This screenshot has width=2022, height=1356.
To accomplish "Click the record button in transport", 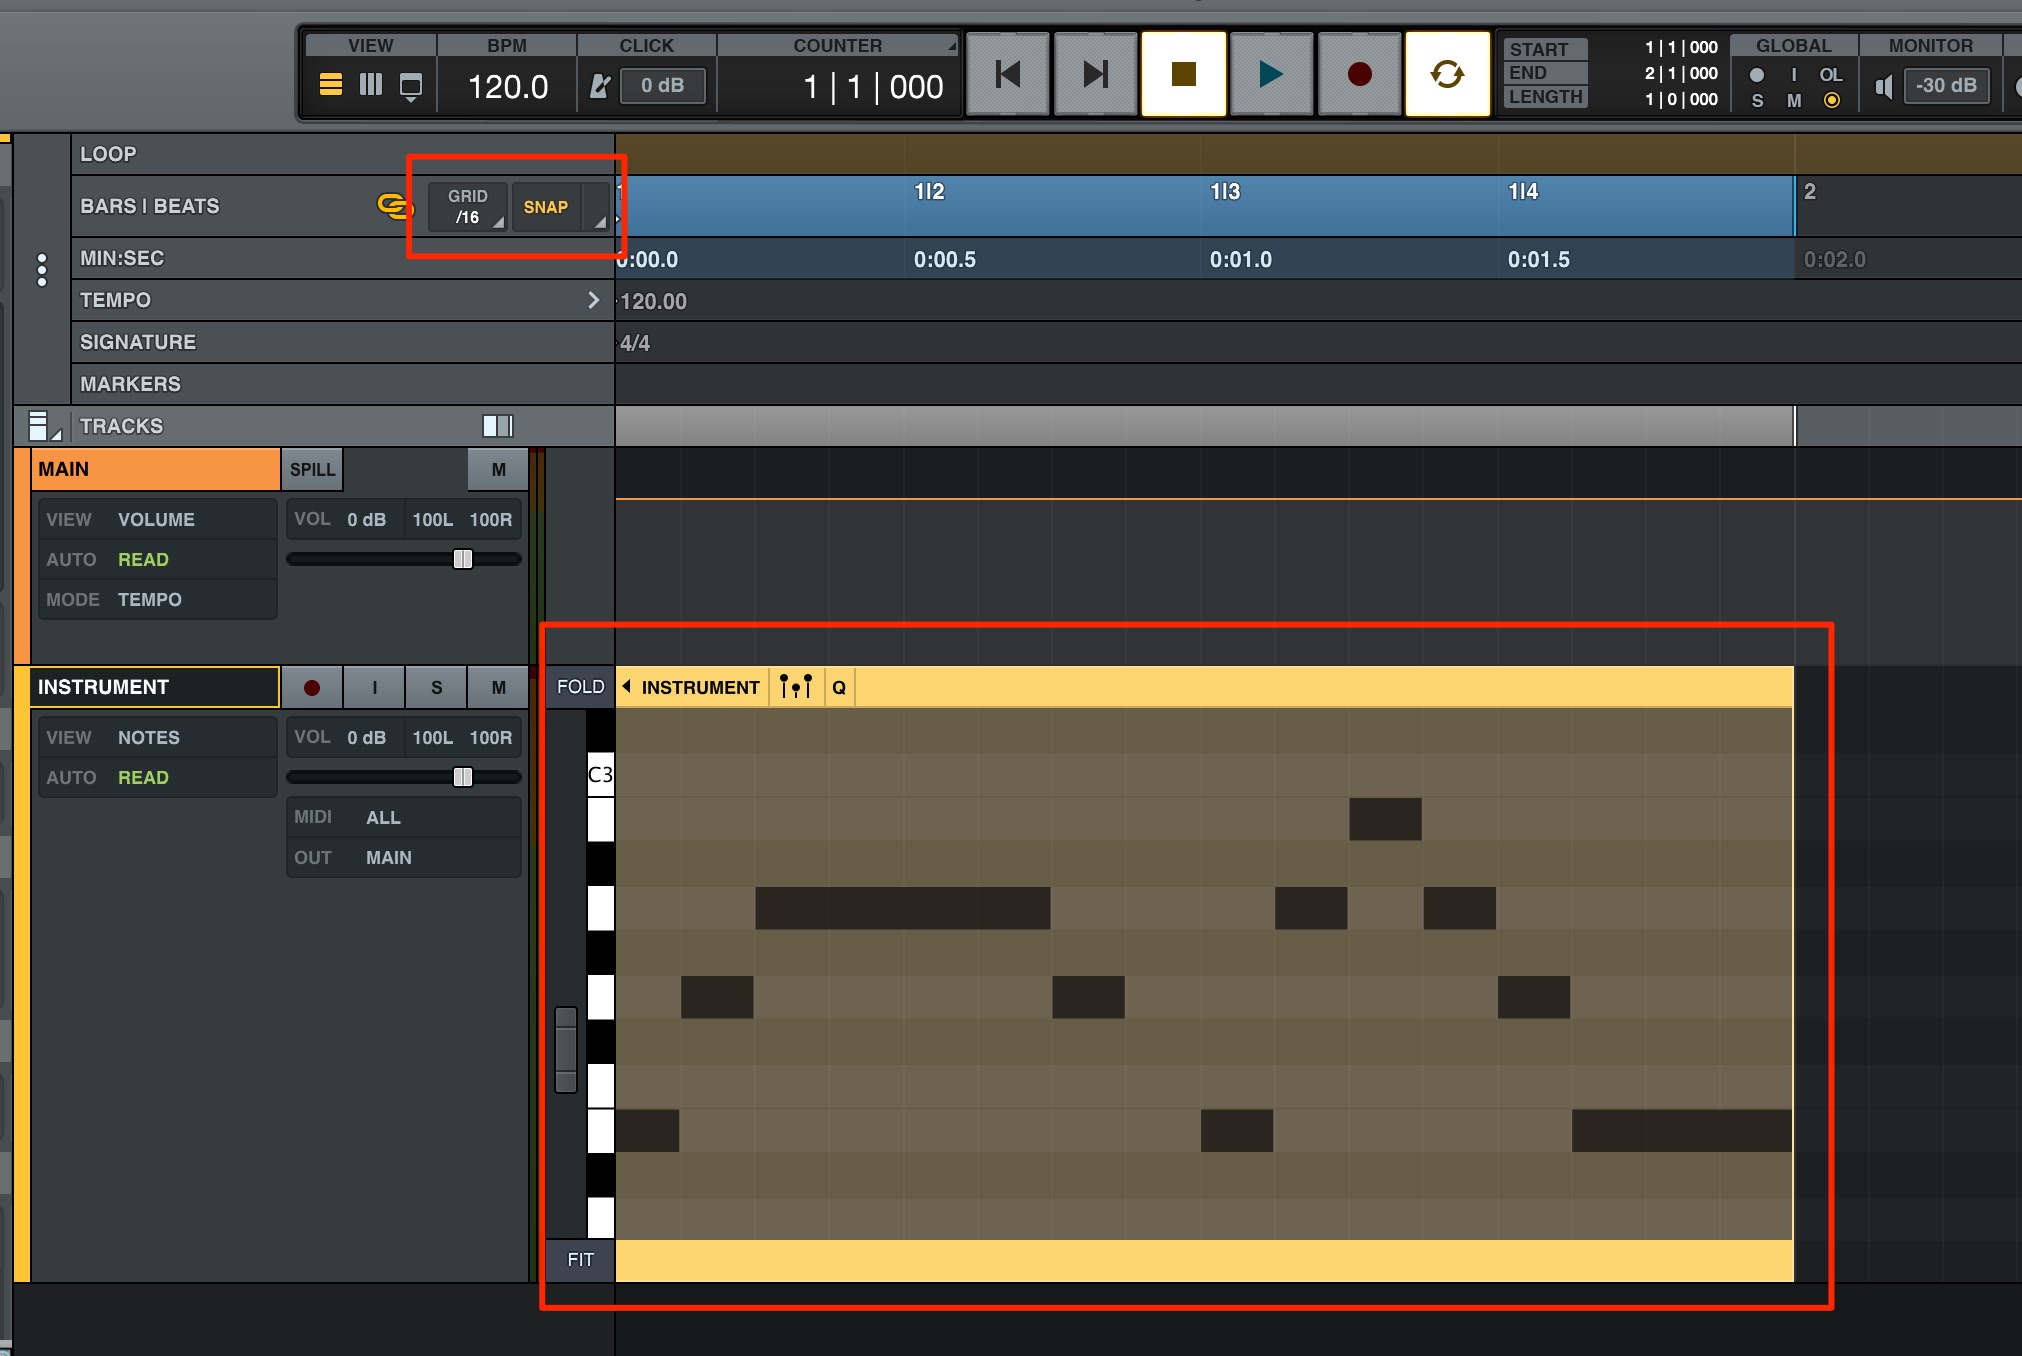I will pos(1359,74).
